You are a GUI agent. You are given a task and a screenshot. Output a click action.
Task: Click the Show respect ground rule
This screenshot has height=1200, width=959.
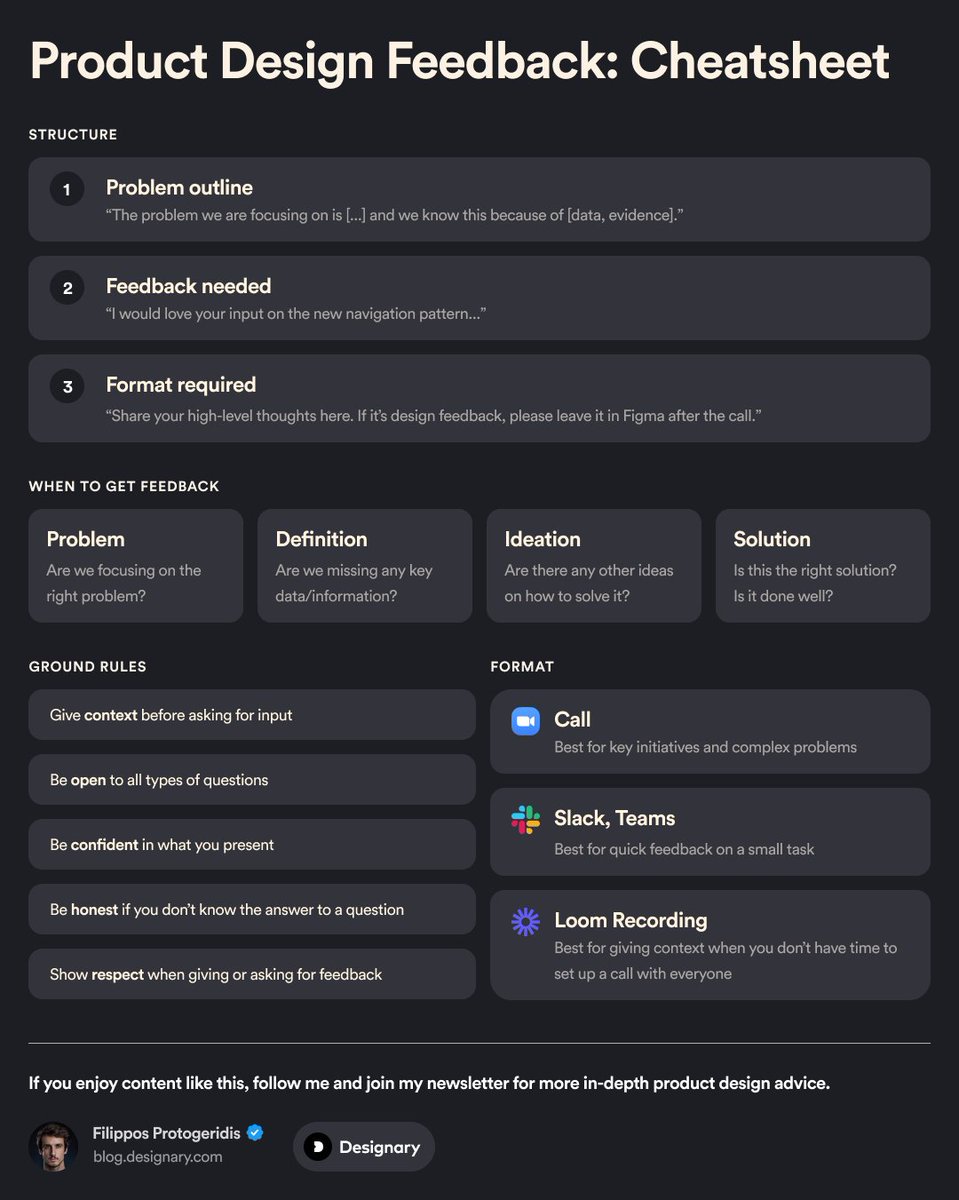click(x=252, y=974)
